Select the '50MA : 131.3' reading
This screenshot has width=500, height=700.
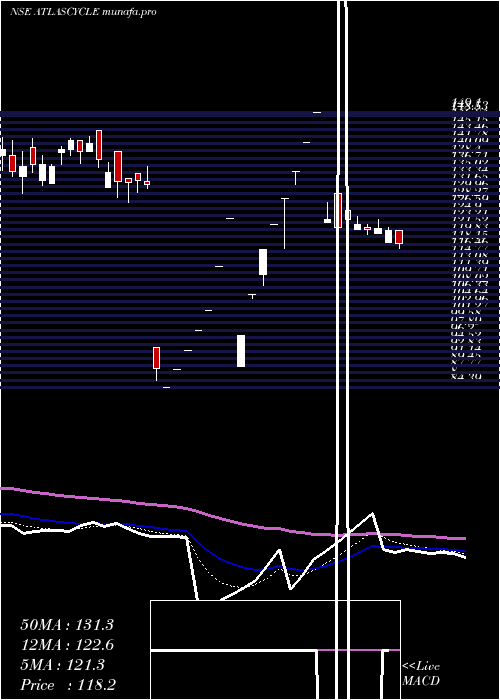point(67,625)
